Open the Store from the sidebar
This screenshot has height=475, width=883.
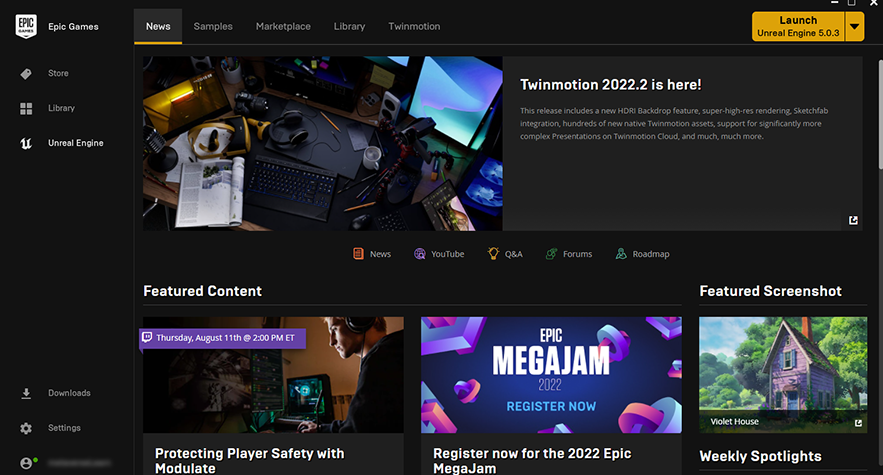tap(27, 74)
